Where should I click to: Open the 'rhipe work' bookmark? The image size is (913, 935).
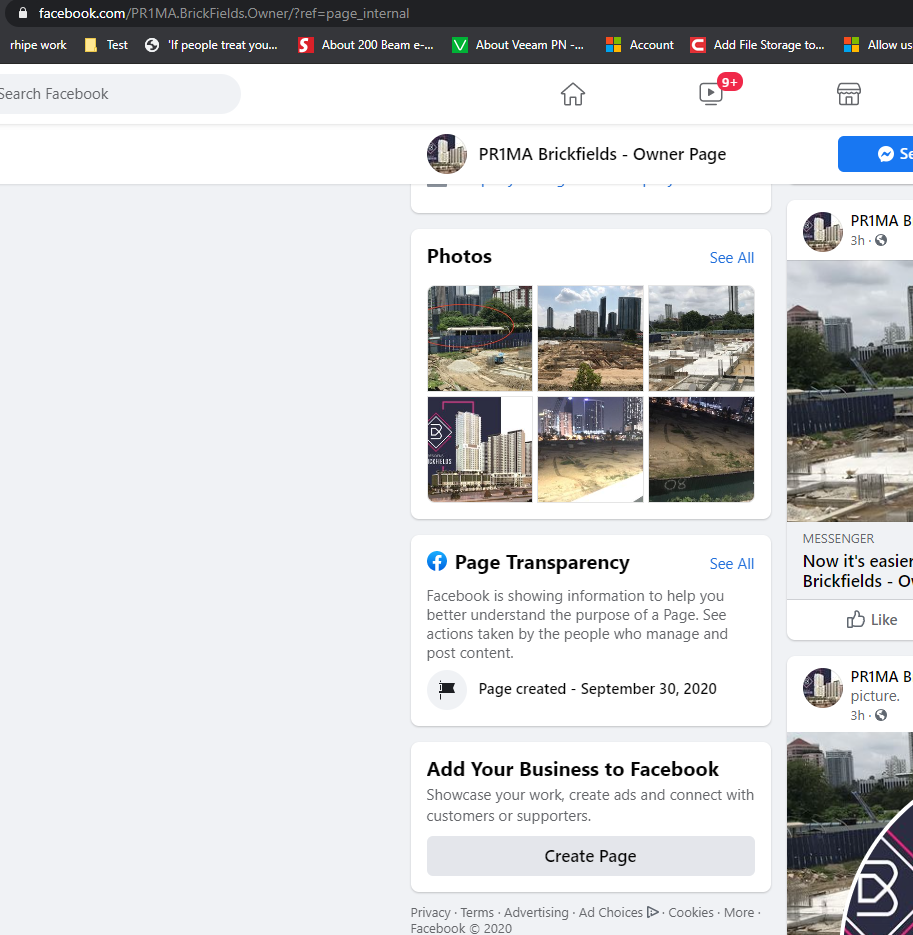click(x=38, y=45)
